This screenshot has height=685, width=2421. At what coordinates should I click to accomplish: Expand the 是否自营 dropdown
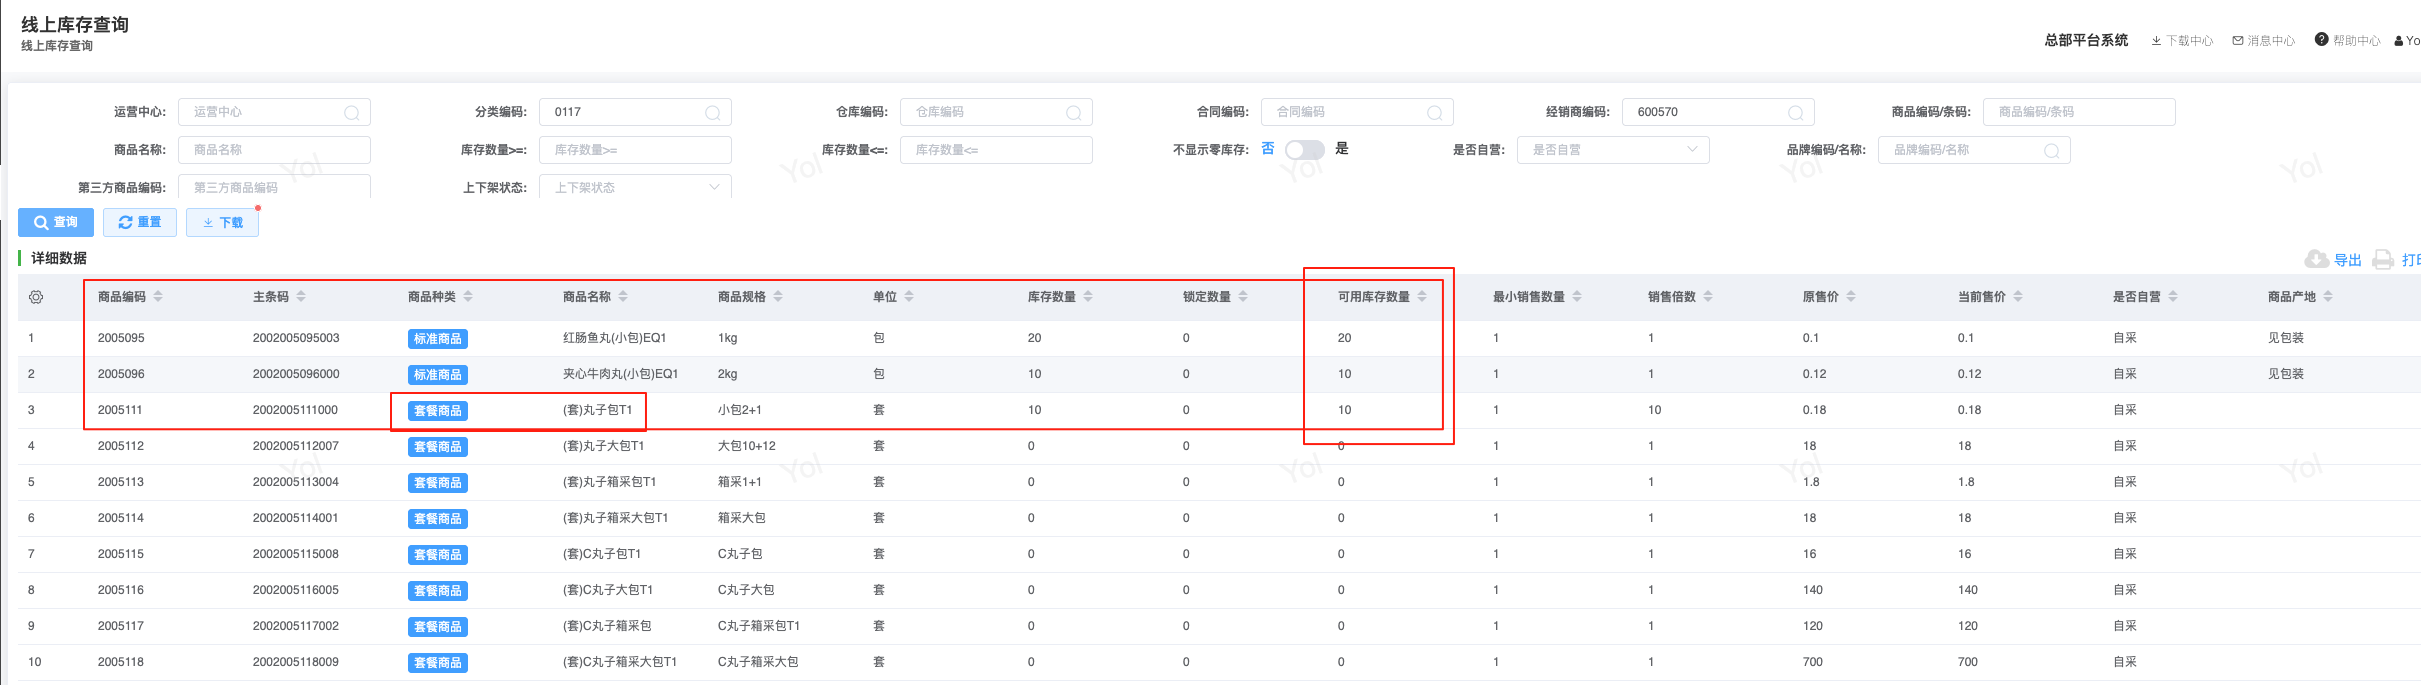1612,150
